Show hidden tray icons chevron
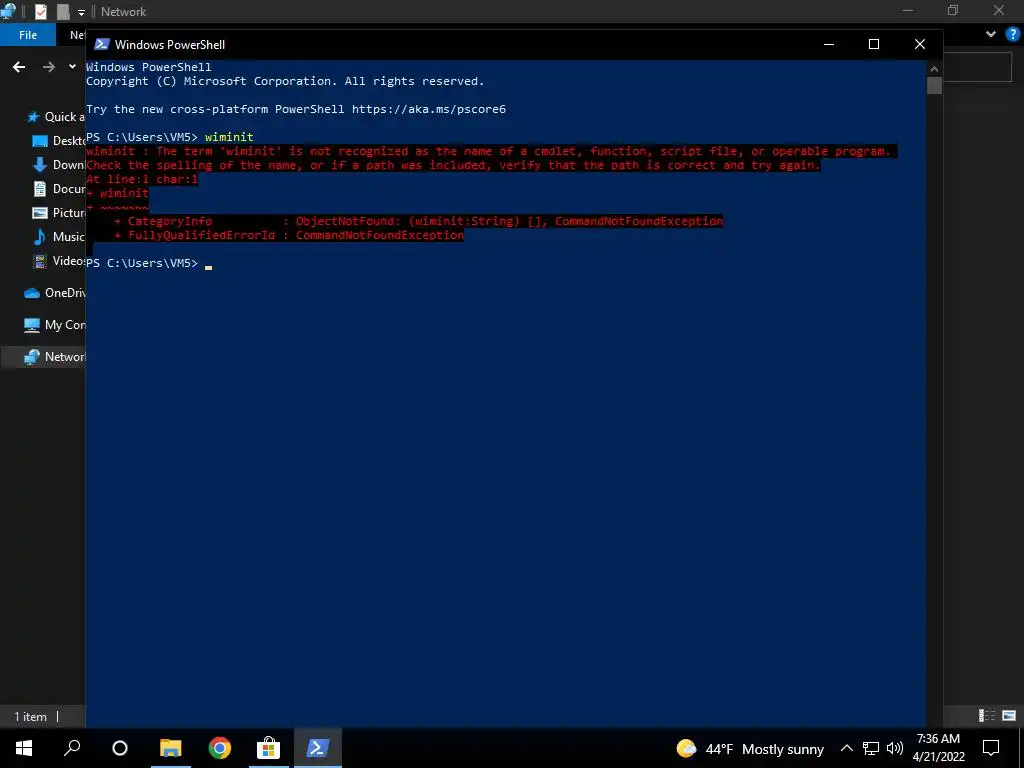The width and height of the screenshot is (1024, 768). click(846, 748)
